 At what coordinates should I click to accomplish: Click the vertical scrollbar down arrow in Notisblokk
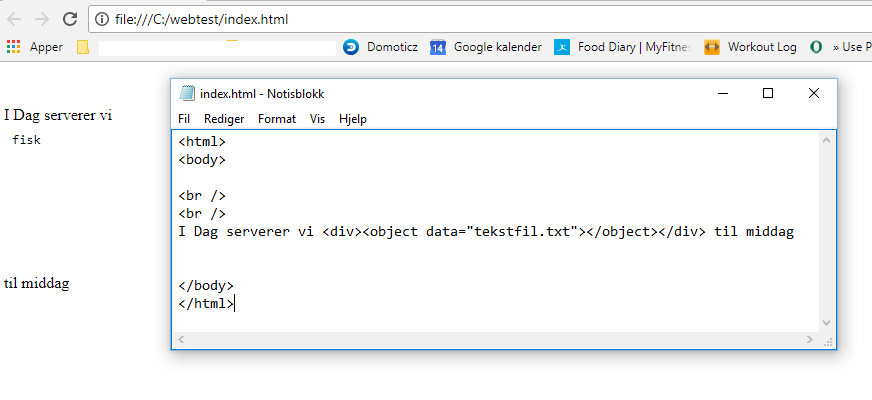826,323
